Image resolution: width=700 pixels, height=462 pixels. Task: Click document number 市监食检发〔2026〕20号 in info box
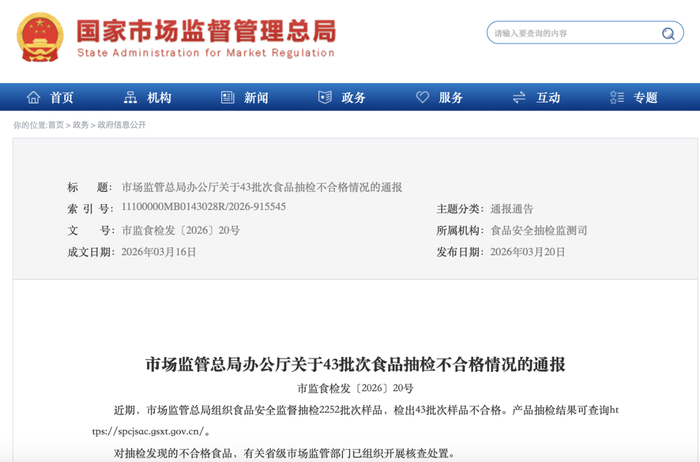click(x=181, y=230)
